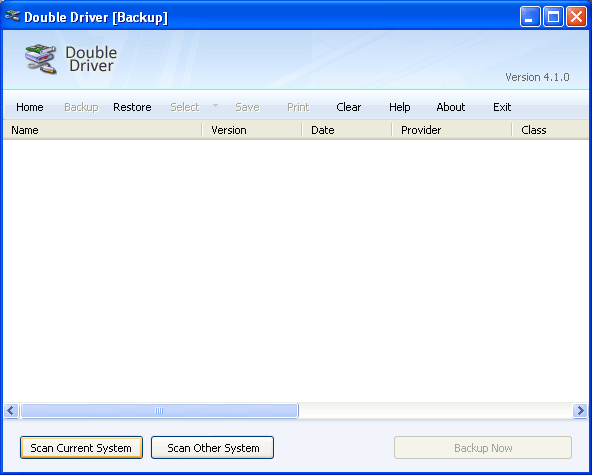592x475 pixels.
Task: Open the Select dropdown arrow
Action: point(215,106)
